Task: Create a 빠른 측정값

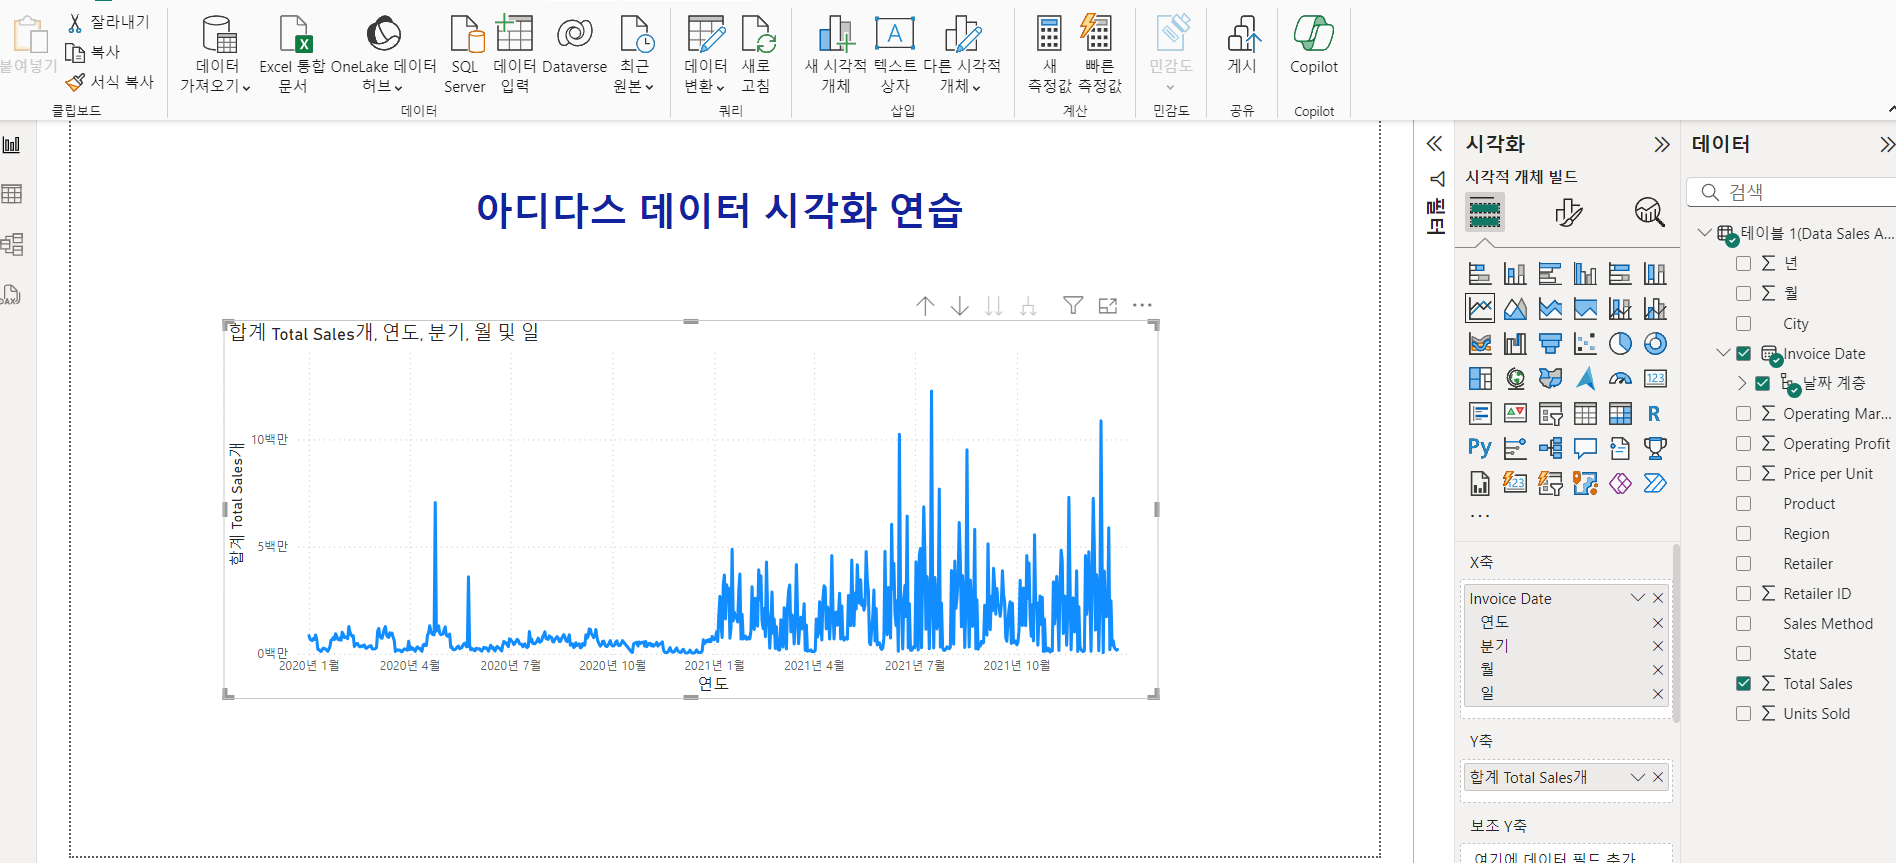Action: (x=1099, y=54)
